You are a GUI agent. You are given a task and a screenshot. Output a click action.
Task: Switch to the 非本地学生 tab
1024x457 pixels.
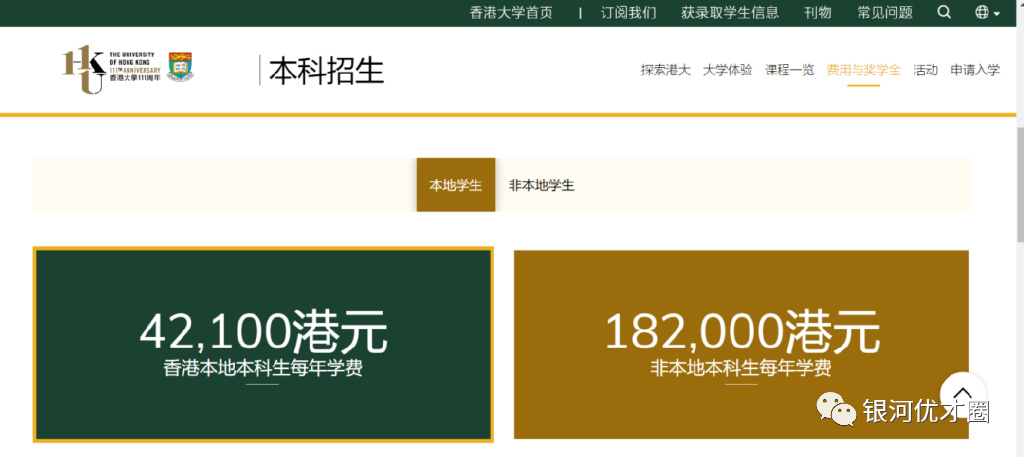pyautogui.click(x=541, y=185)
